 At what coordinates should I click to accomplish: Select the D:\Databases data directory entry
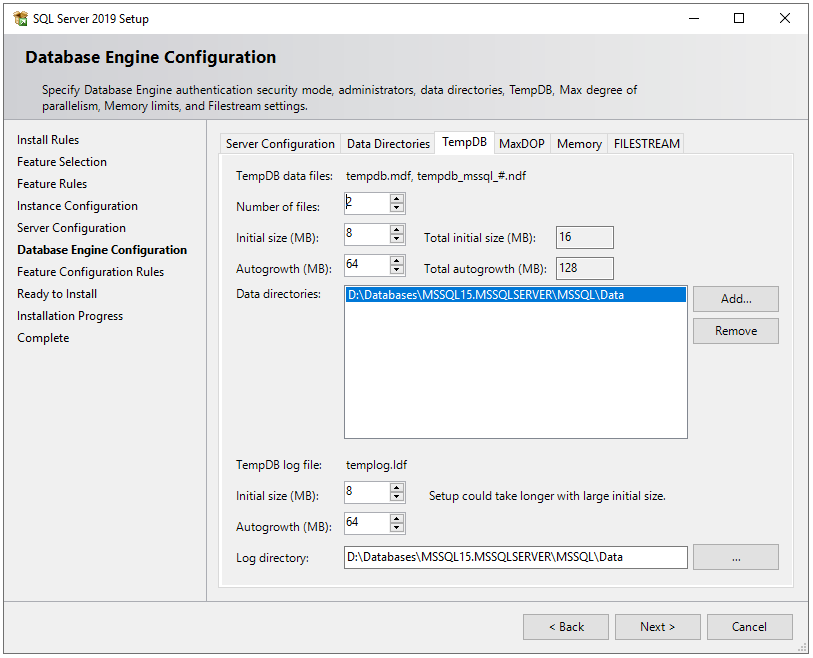coord(515,295)
